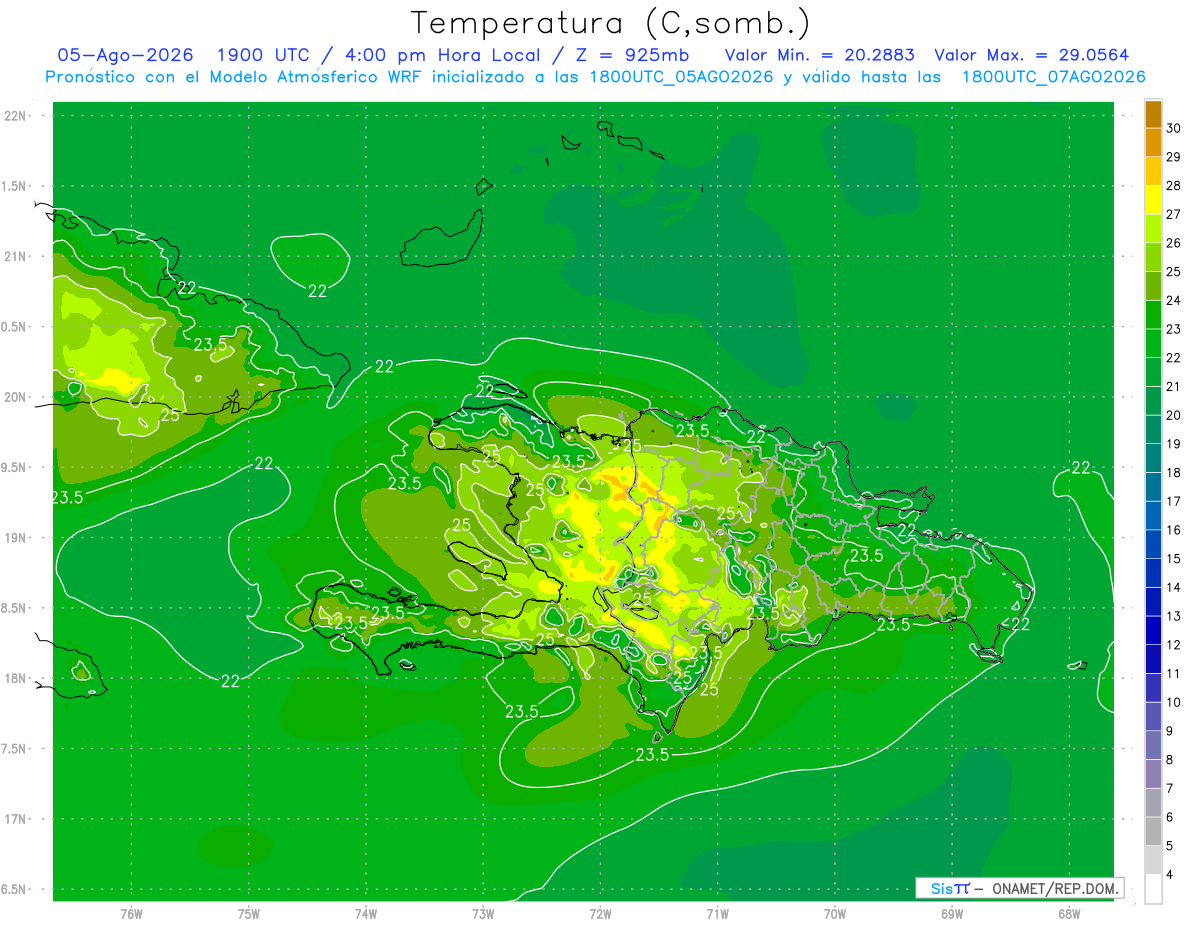Click color scale label "4"
Screen dimensions: 1200x927
click(x=1171, y=874)
